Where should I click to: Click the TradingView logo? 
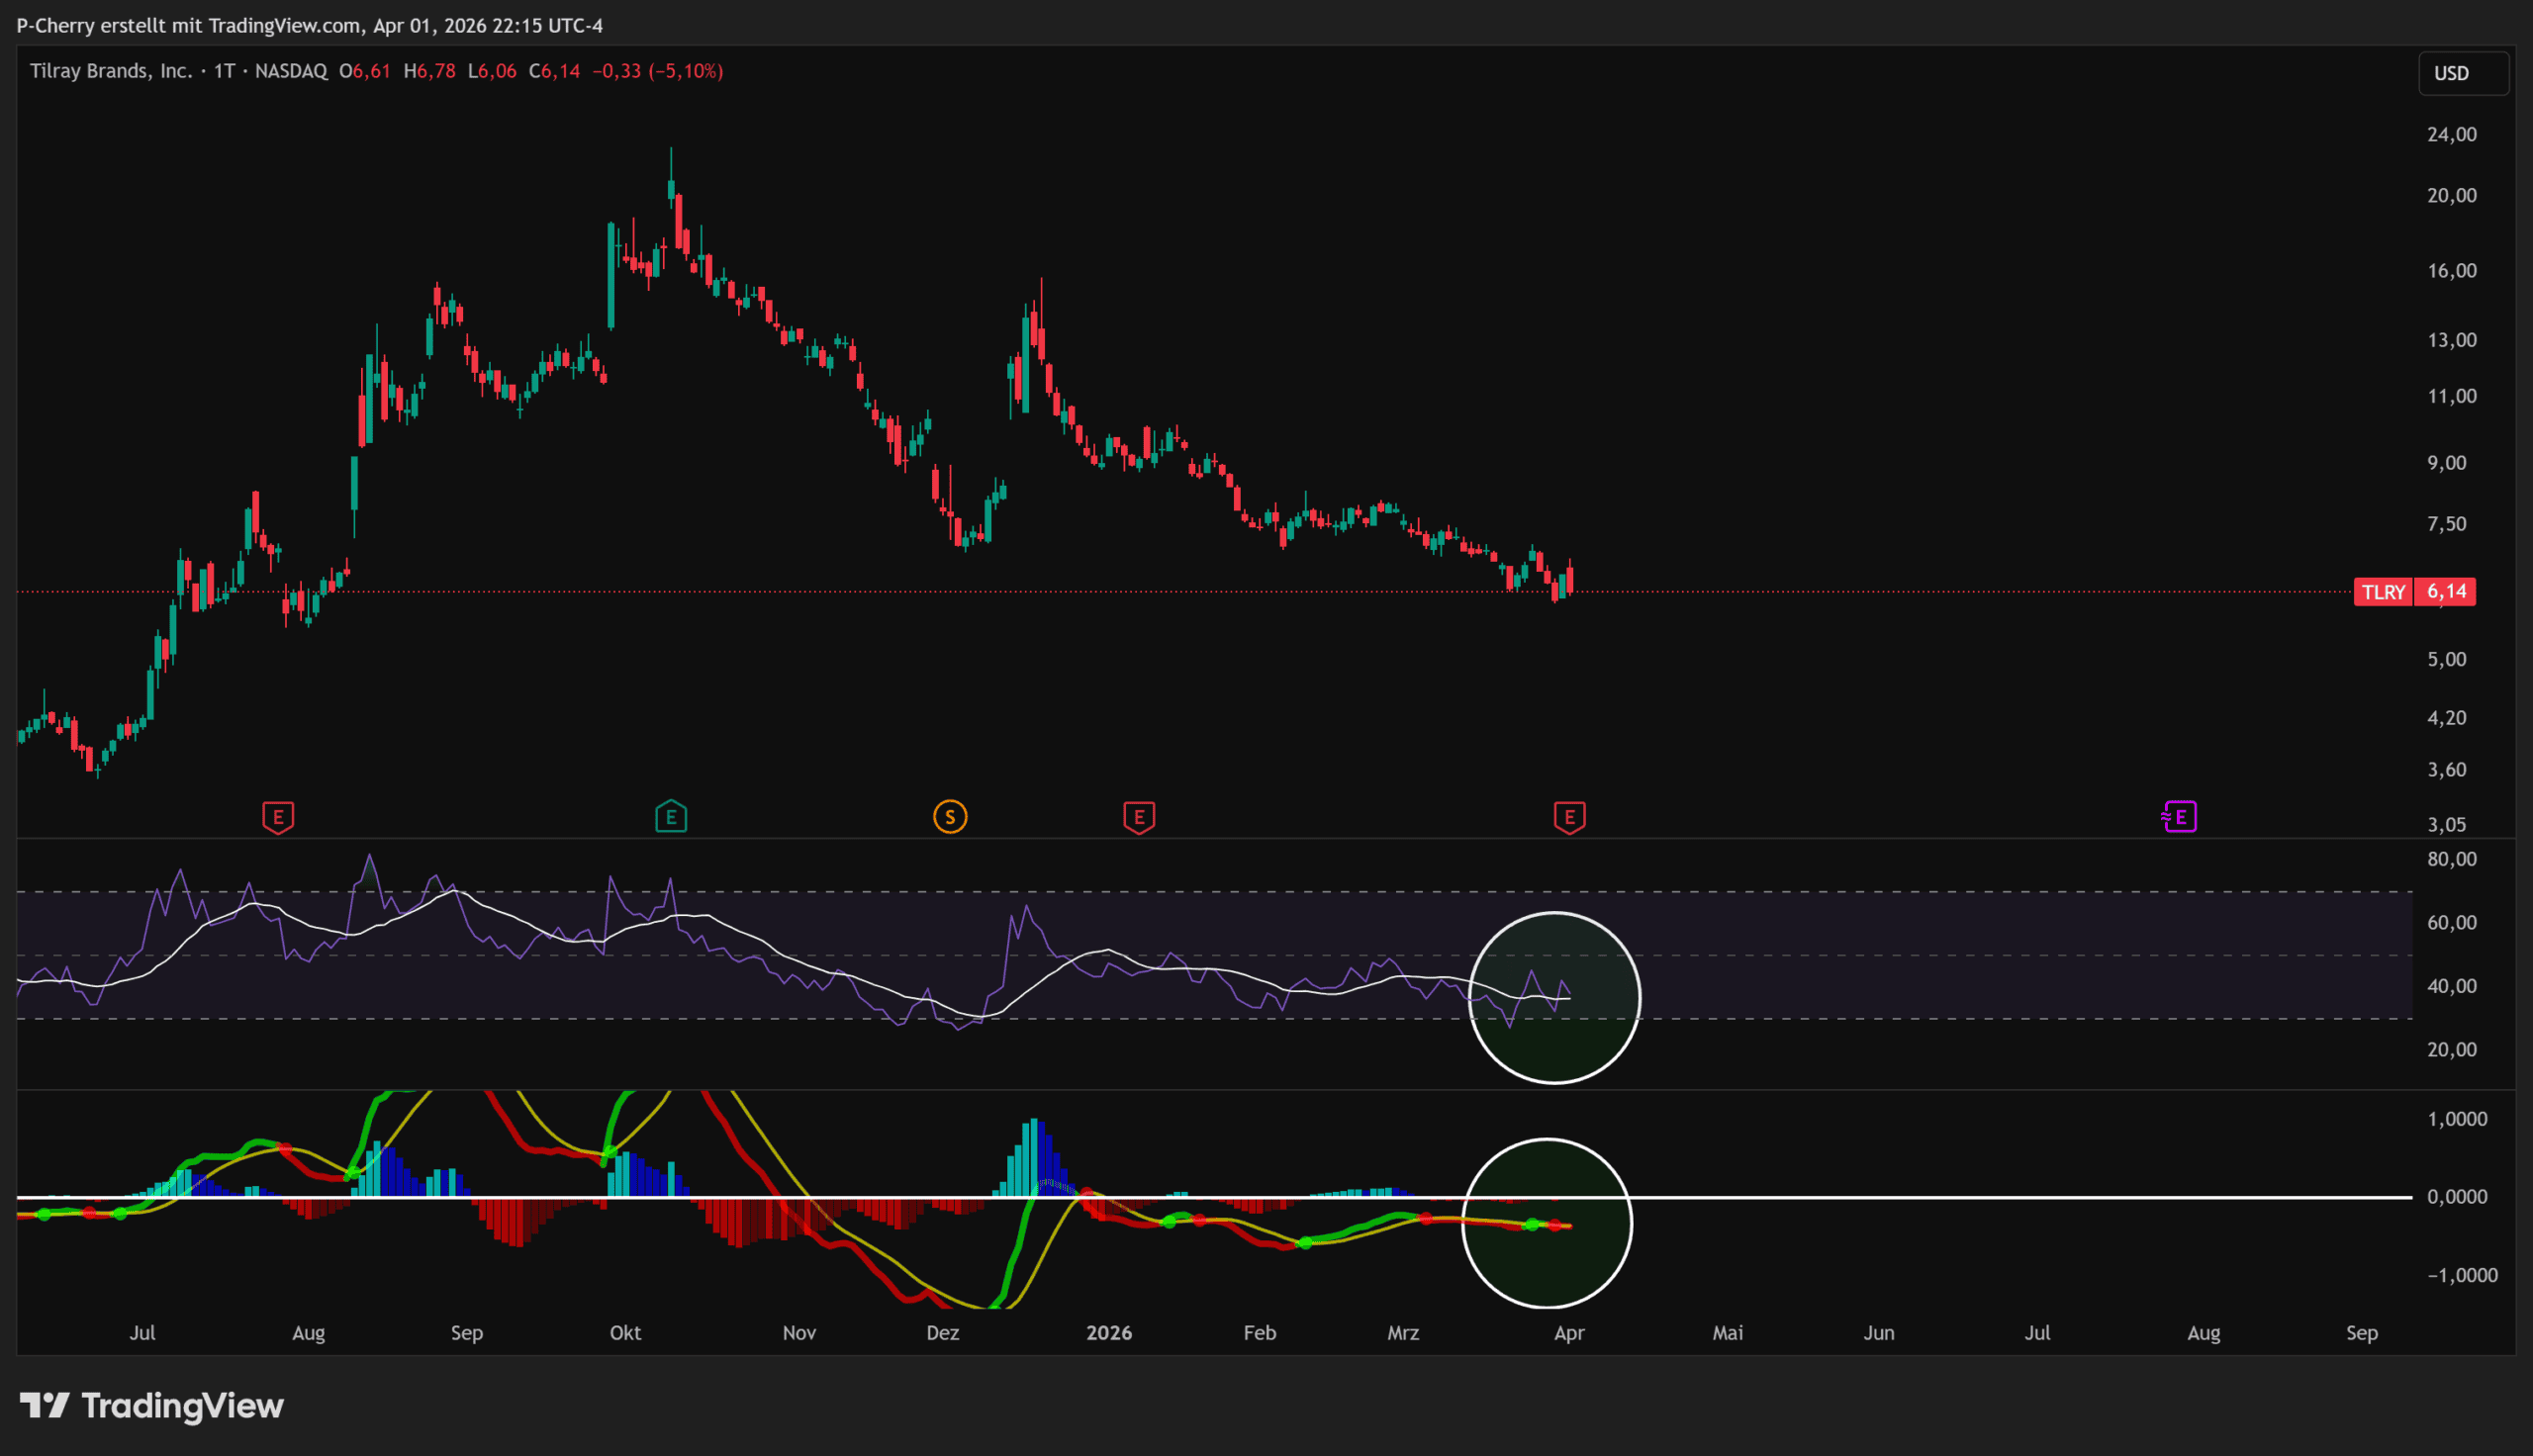point(152,1406)
